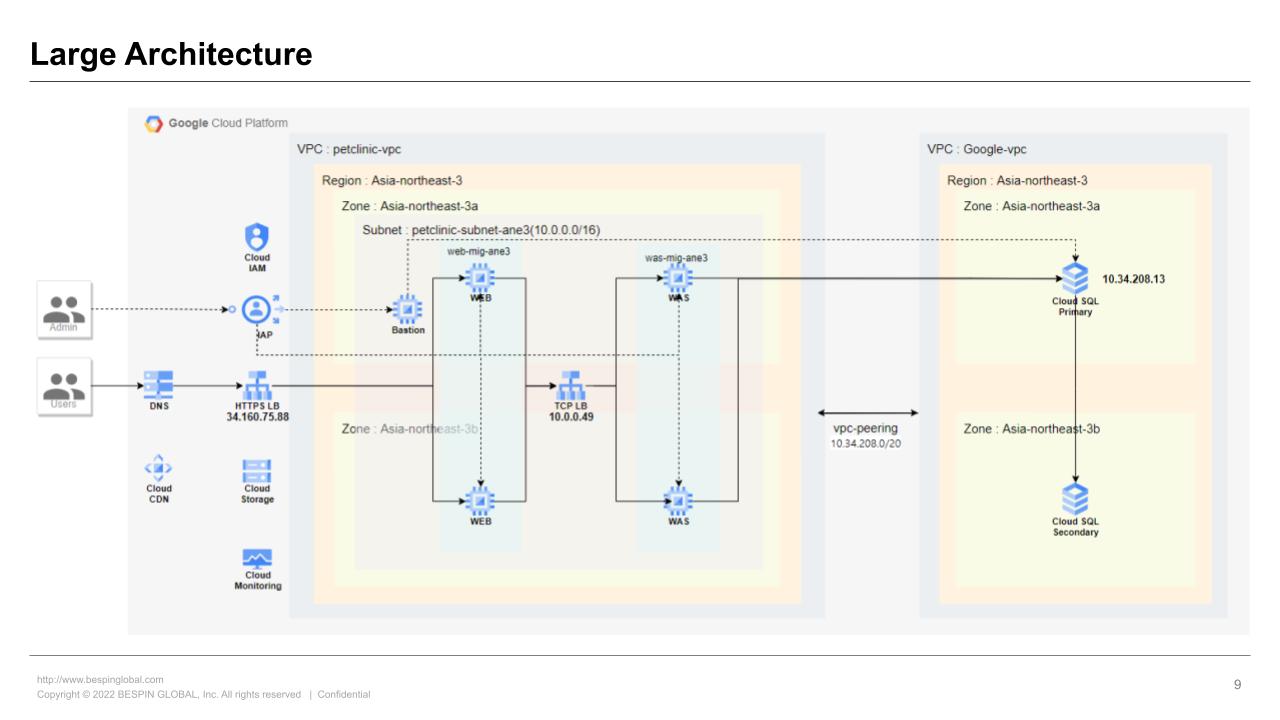Image resolution: width=1280 pixels, height=720 pixels.
Task: Click the Users group icon
Action: (x=63, y=386)
